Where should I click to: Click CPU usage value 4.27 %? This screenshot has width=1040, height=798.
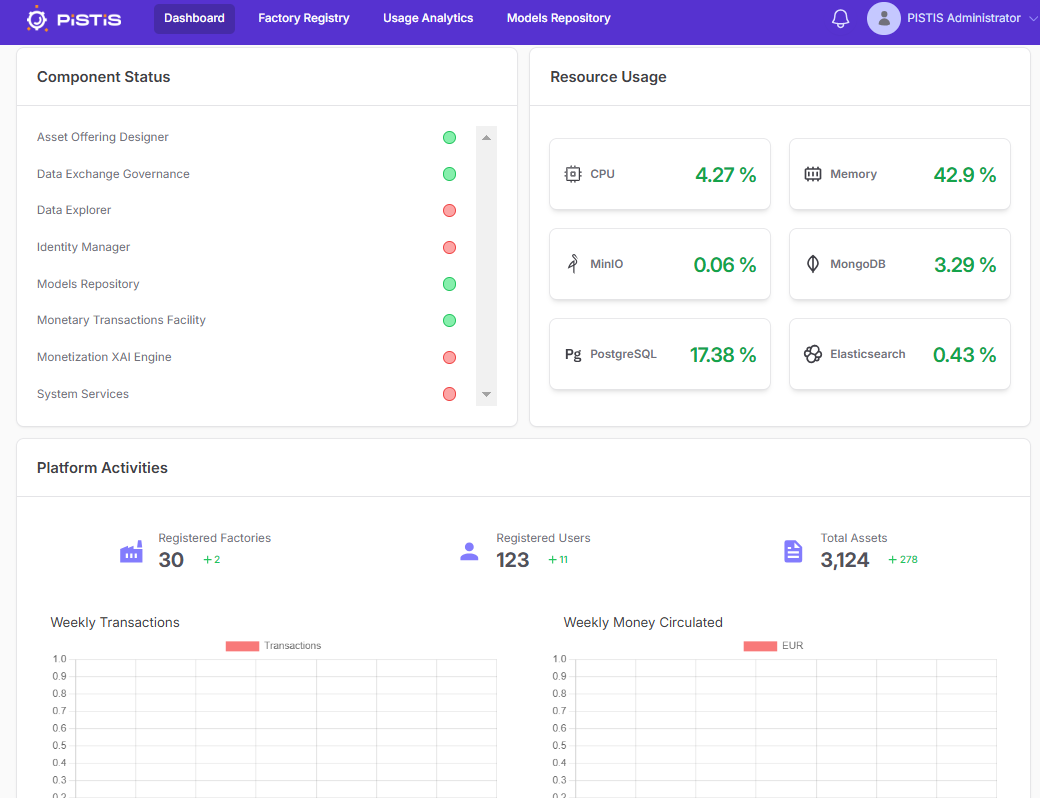pos(726,174)
